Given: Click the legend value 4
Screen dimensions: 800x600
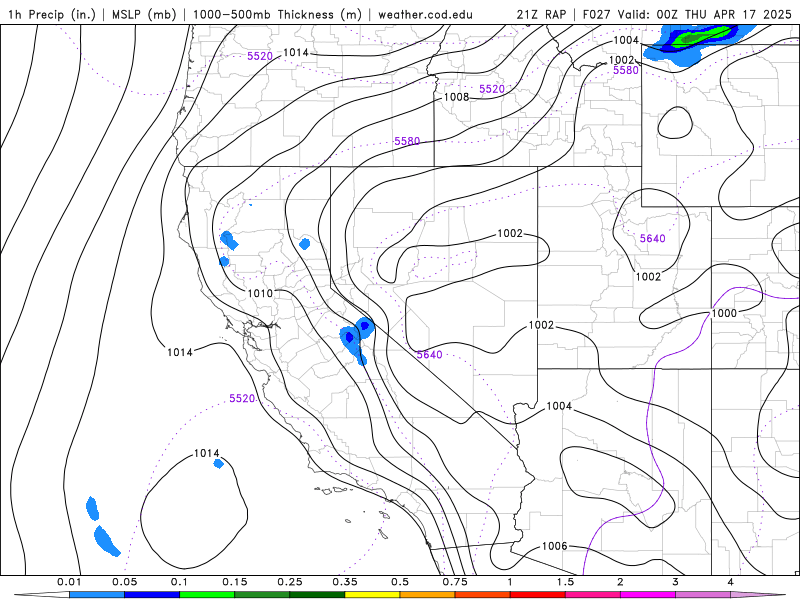Looking at the screenshot, I should (731, 582).
